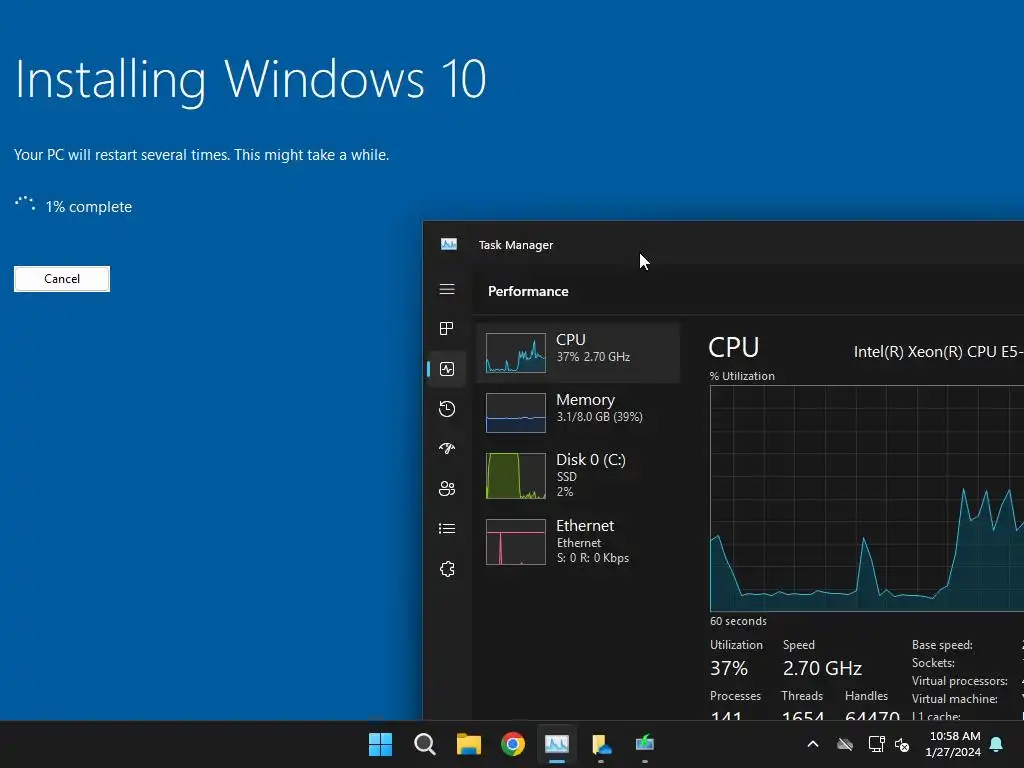Click the '% Utilization' graph label
The width and height of the screenshot is (1024, 768).
pyautogui.click(x=742, y=376)
